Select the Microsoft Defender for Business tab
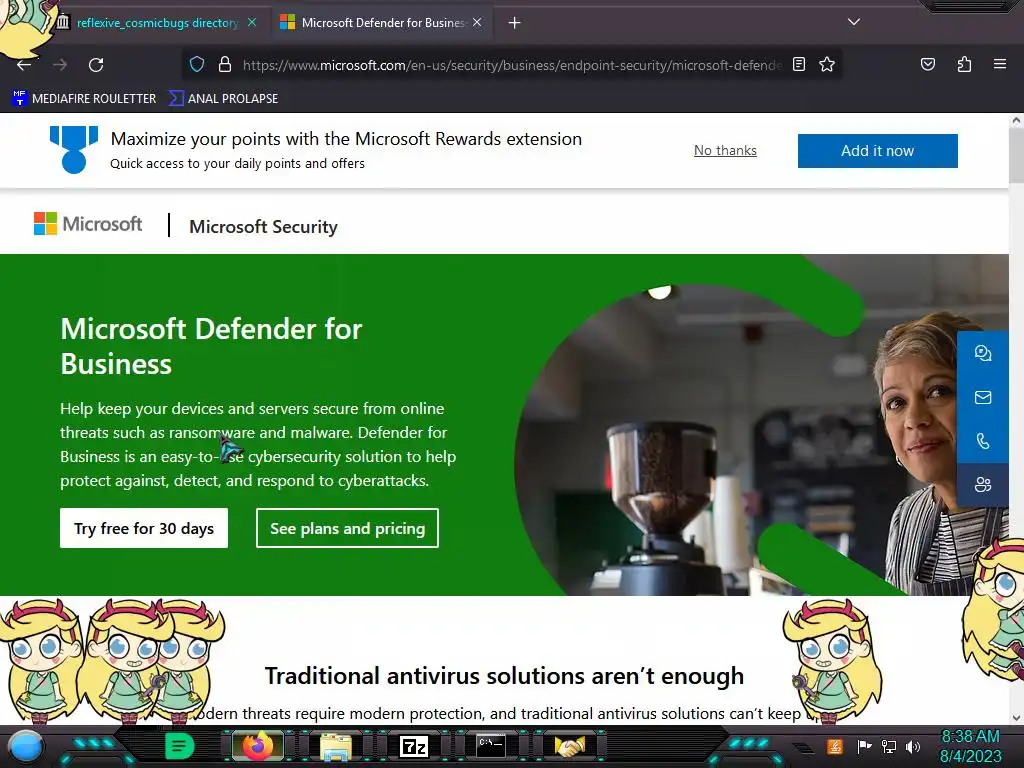 pyautogui.click(x=383, y=23)
